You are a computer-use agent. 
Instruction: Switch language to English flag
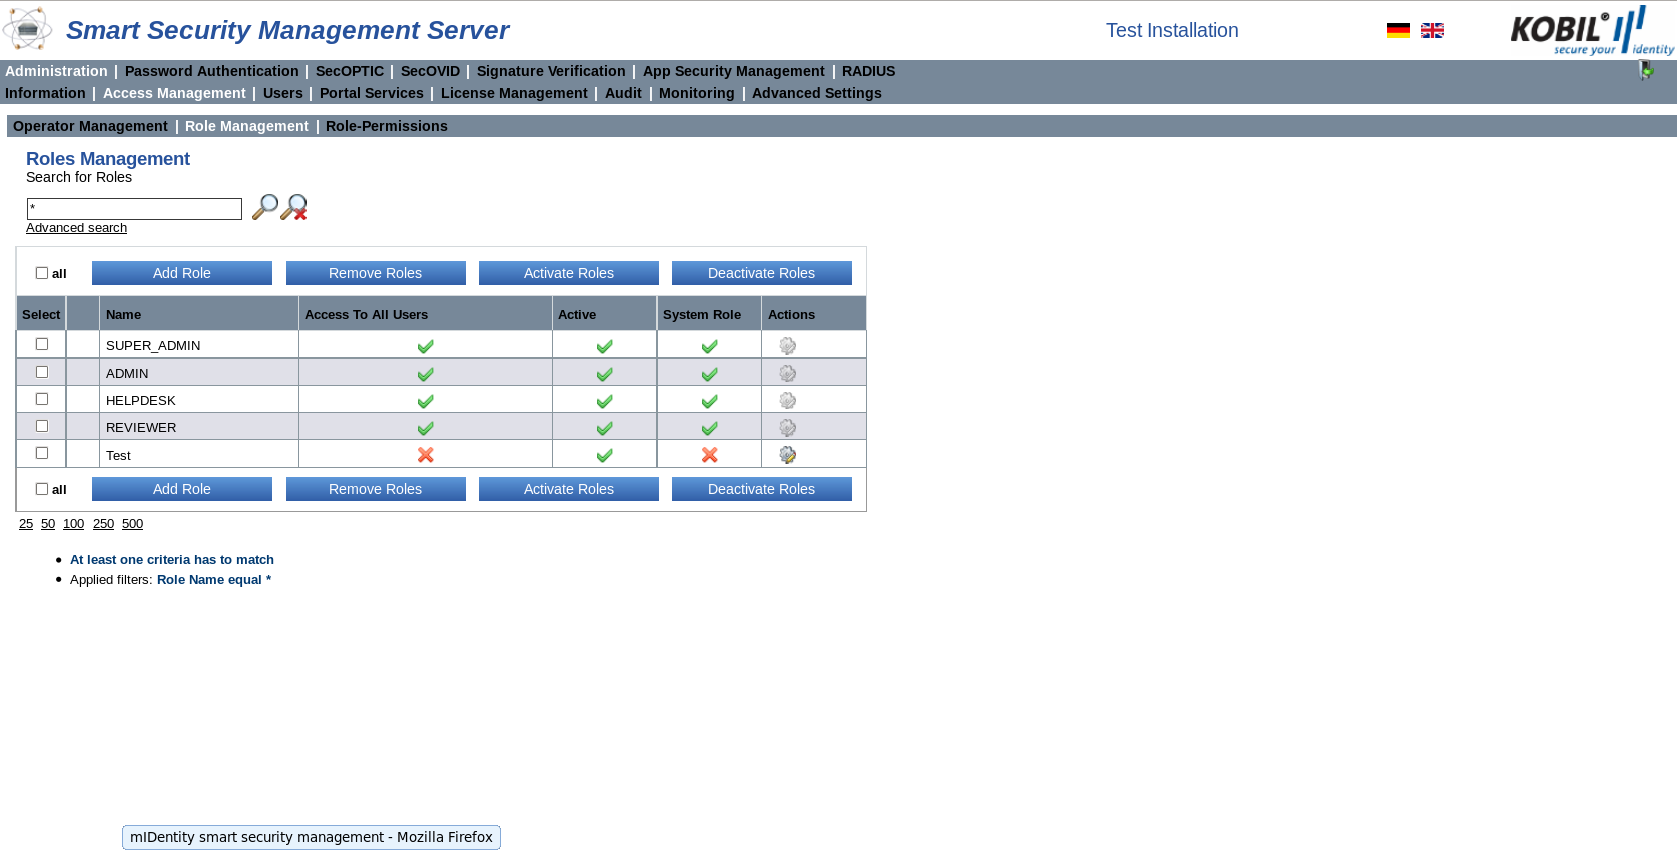pos(1432,30)
